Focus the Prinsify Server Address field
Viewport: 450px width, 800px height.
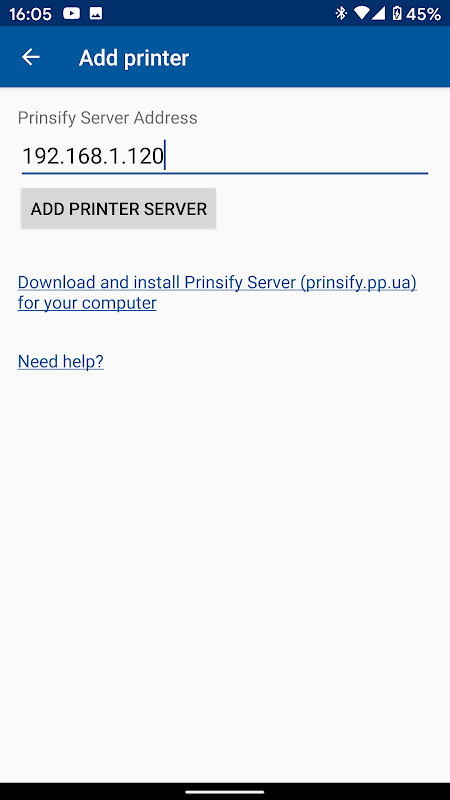coord(224,156)
